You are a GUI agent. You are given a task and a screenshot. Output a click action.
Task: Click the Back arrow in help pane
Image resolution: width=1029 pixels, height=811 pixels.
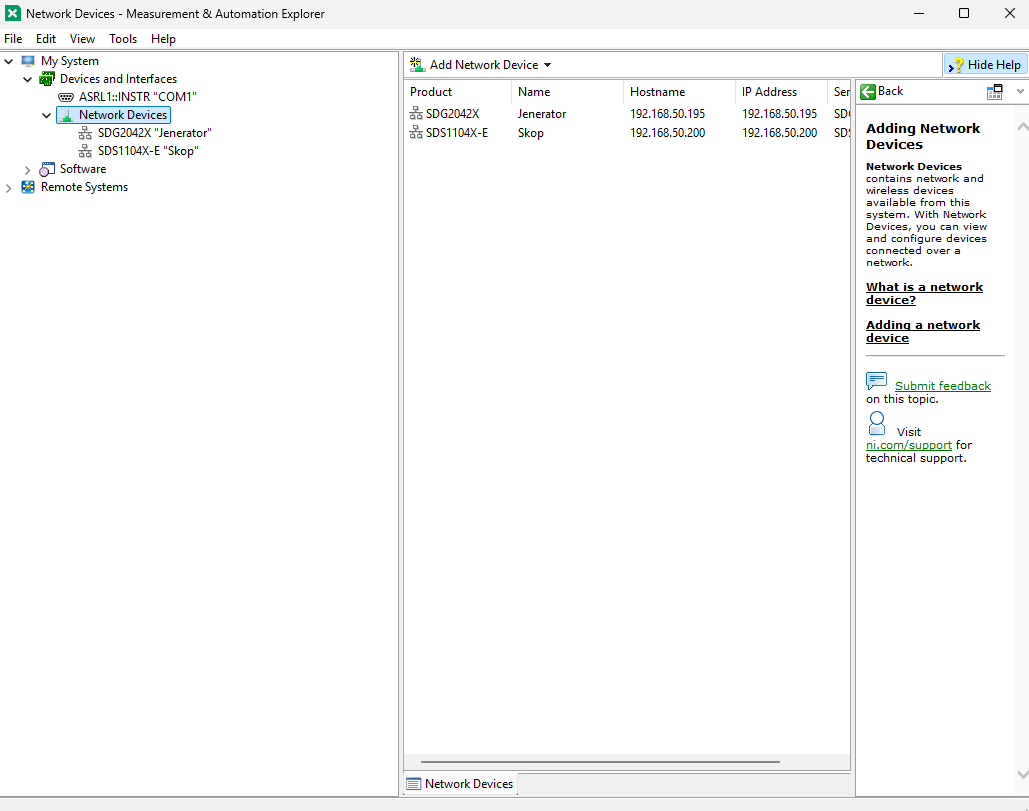click(868, 91)
